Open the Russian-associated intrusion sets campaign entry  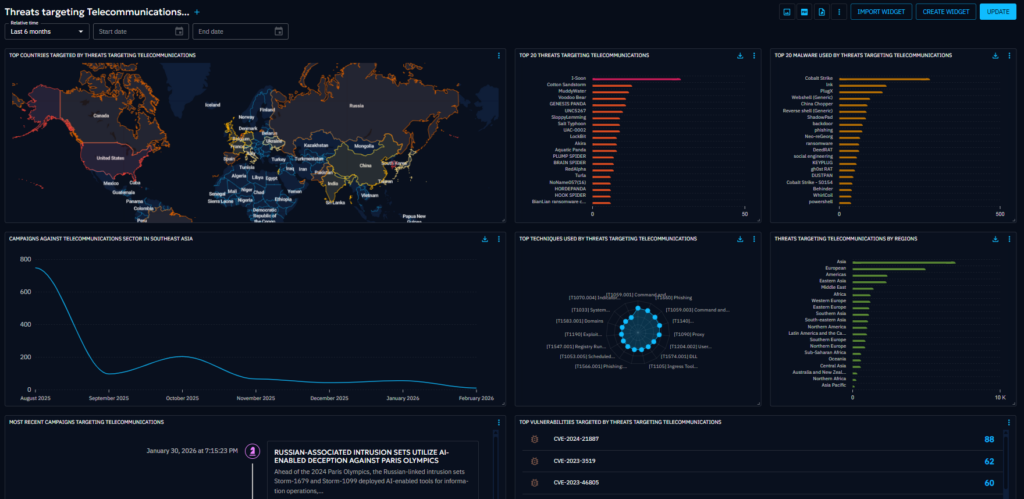pos(373,470)
